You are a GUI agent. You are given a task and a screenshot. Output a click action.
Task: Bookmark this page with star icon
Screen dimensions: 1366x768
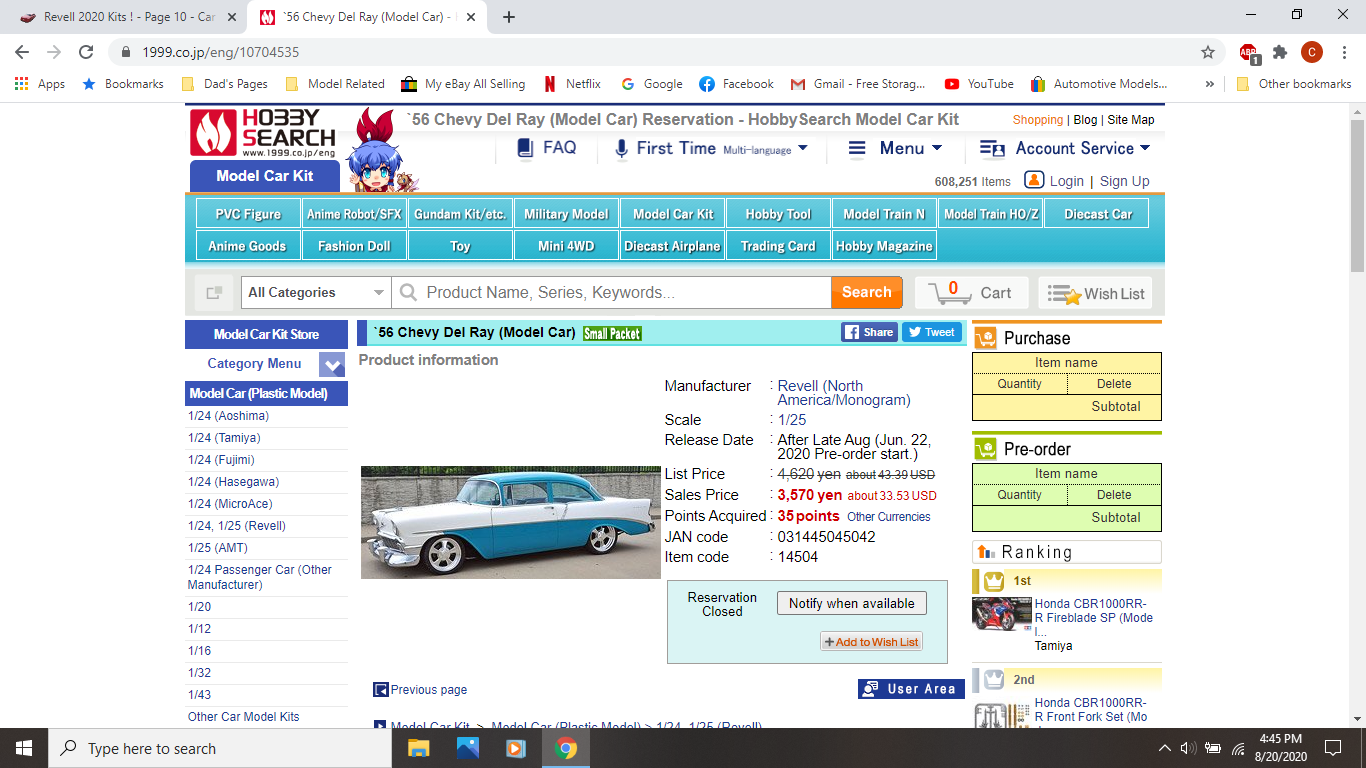(1208, 52)
